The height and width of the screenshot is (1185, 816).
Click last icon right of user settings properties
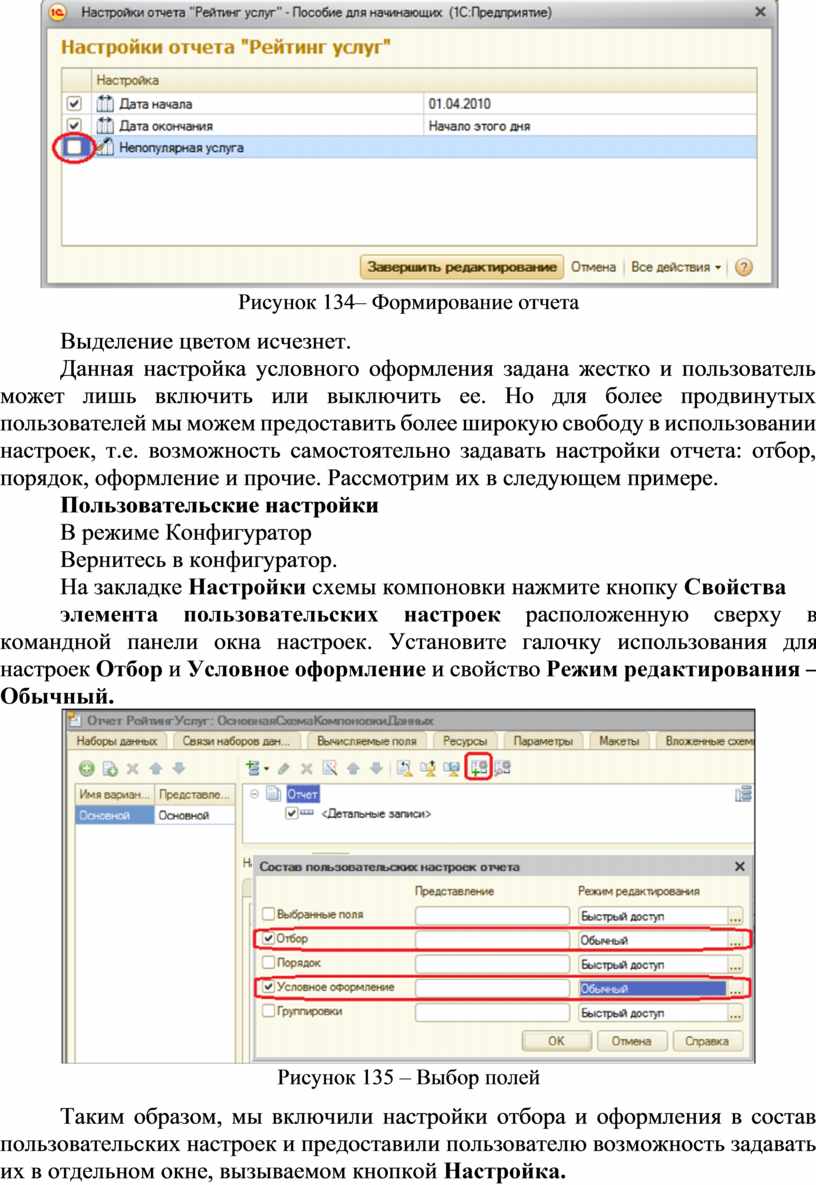(x=502, y=769)
